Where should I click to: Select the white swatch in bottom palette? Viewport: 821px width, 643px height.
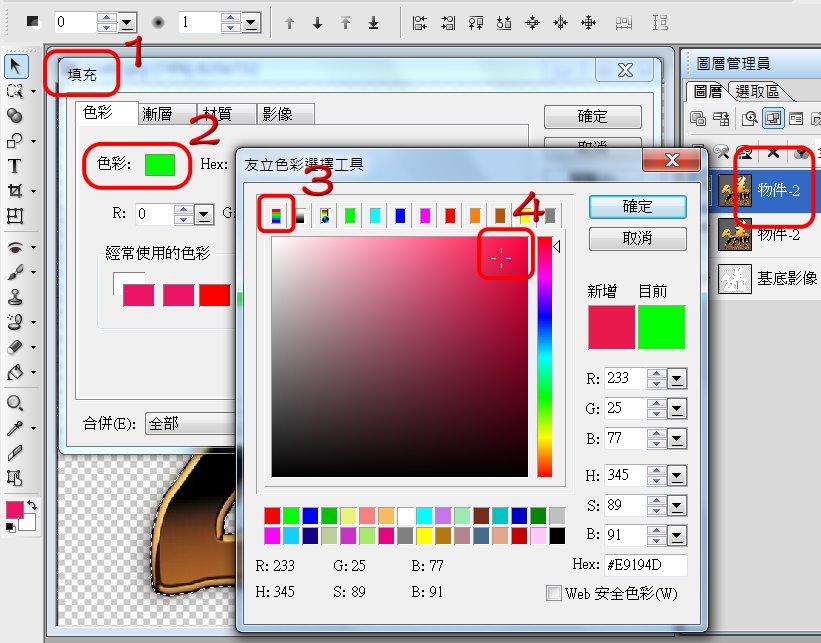[x=405, y=516]
